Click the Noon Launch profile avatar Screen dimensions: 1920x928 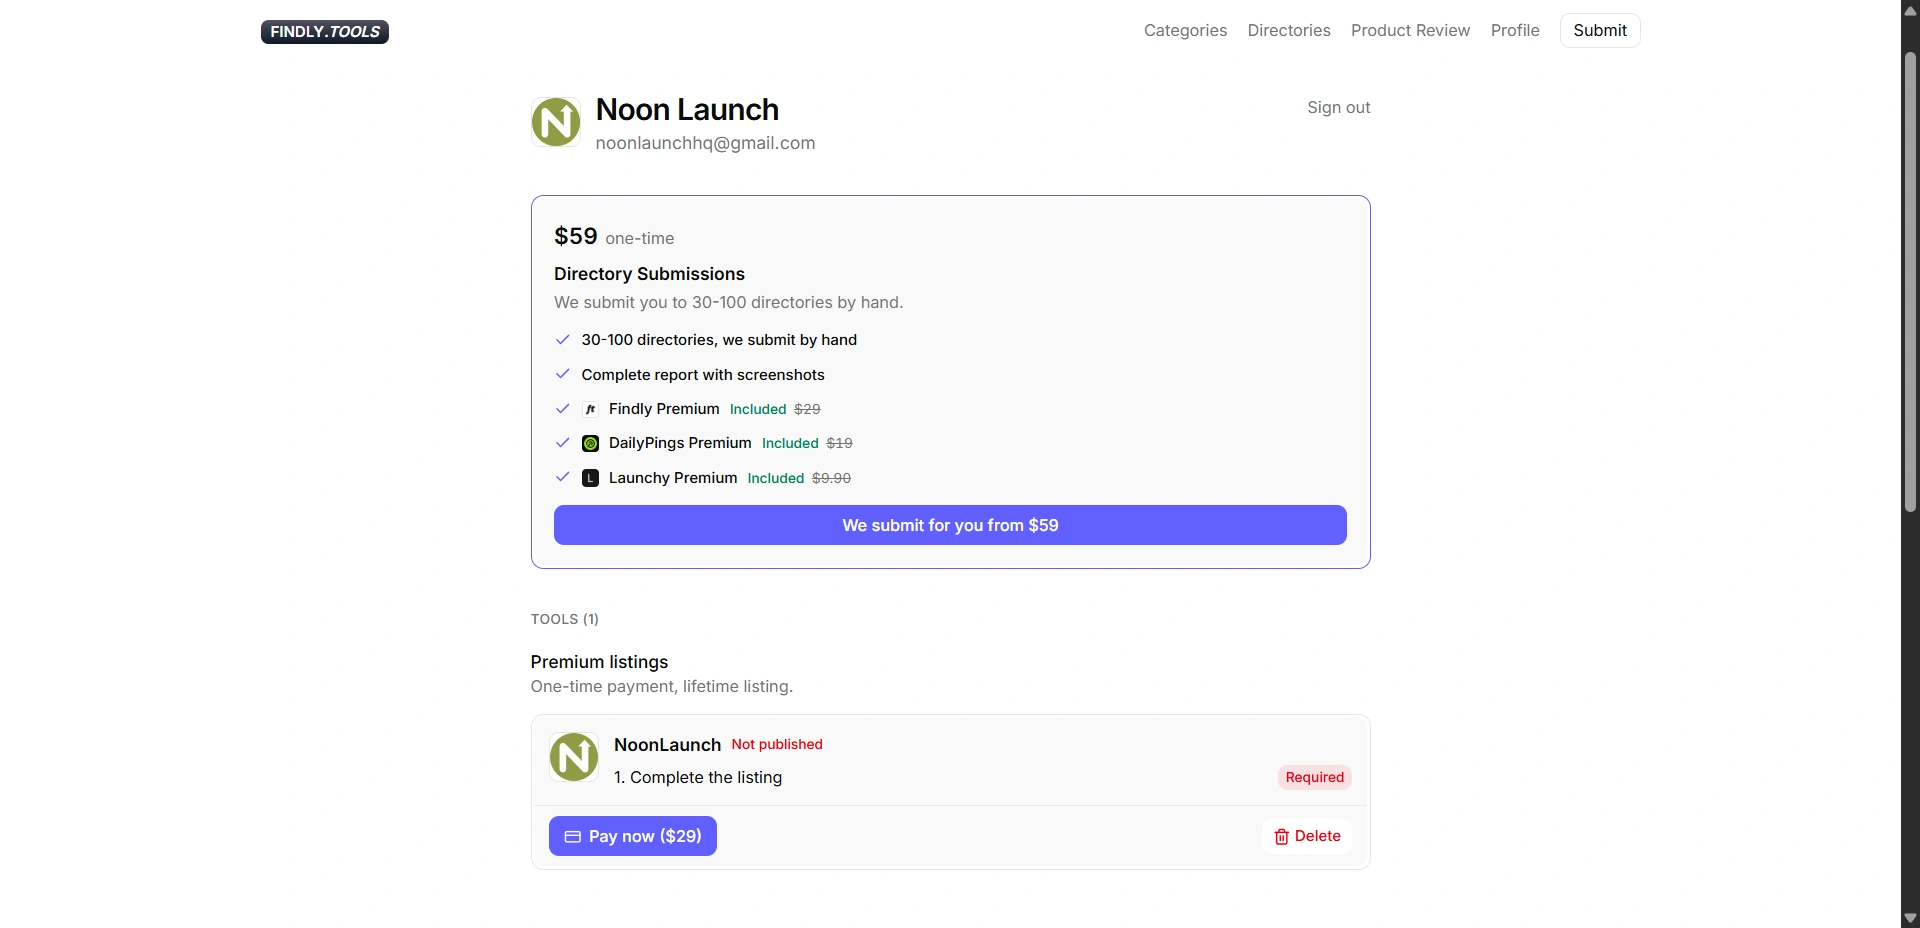point(556,122)
